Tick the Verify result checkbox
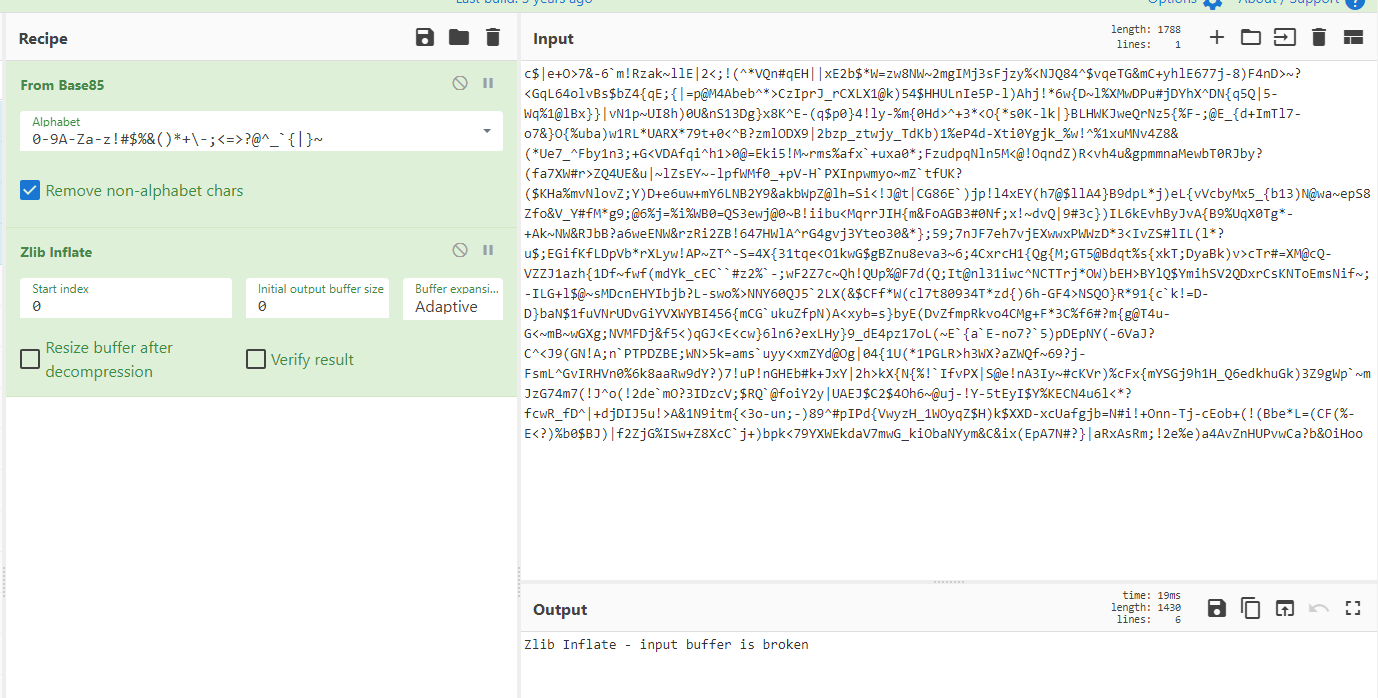 pos(256,359)
